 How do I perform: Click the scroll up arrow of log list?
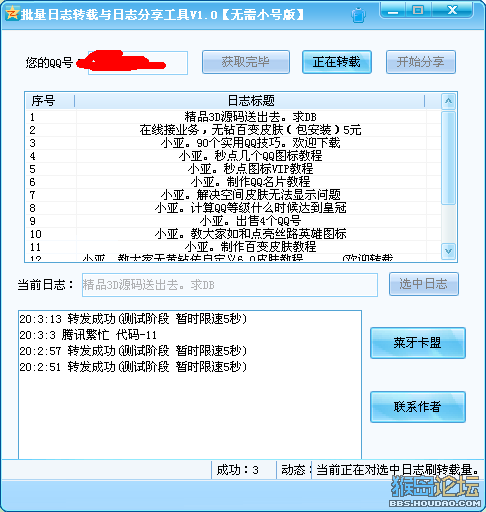pos(448,101)
